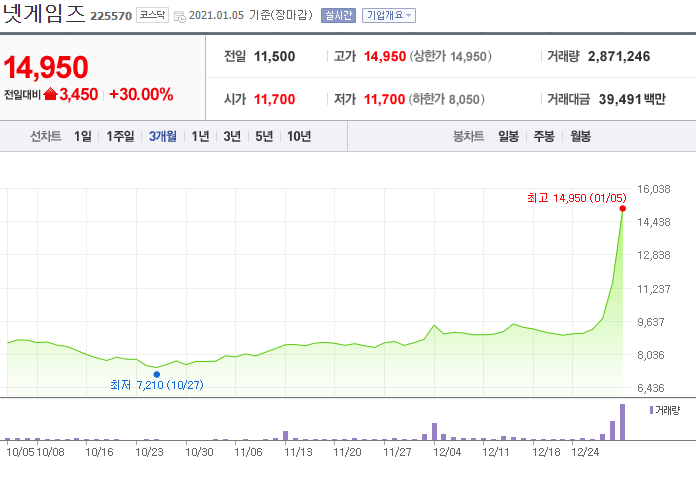Click the 거래대금 value 39,491

pos(620,99)
